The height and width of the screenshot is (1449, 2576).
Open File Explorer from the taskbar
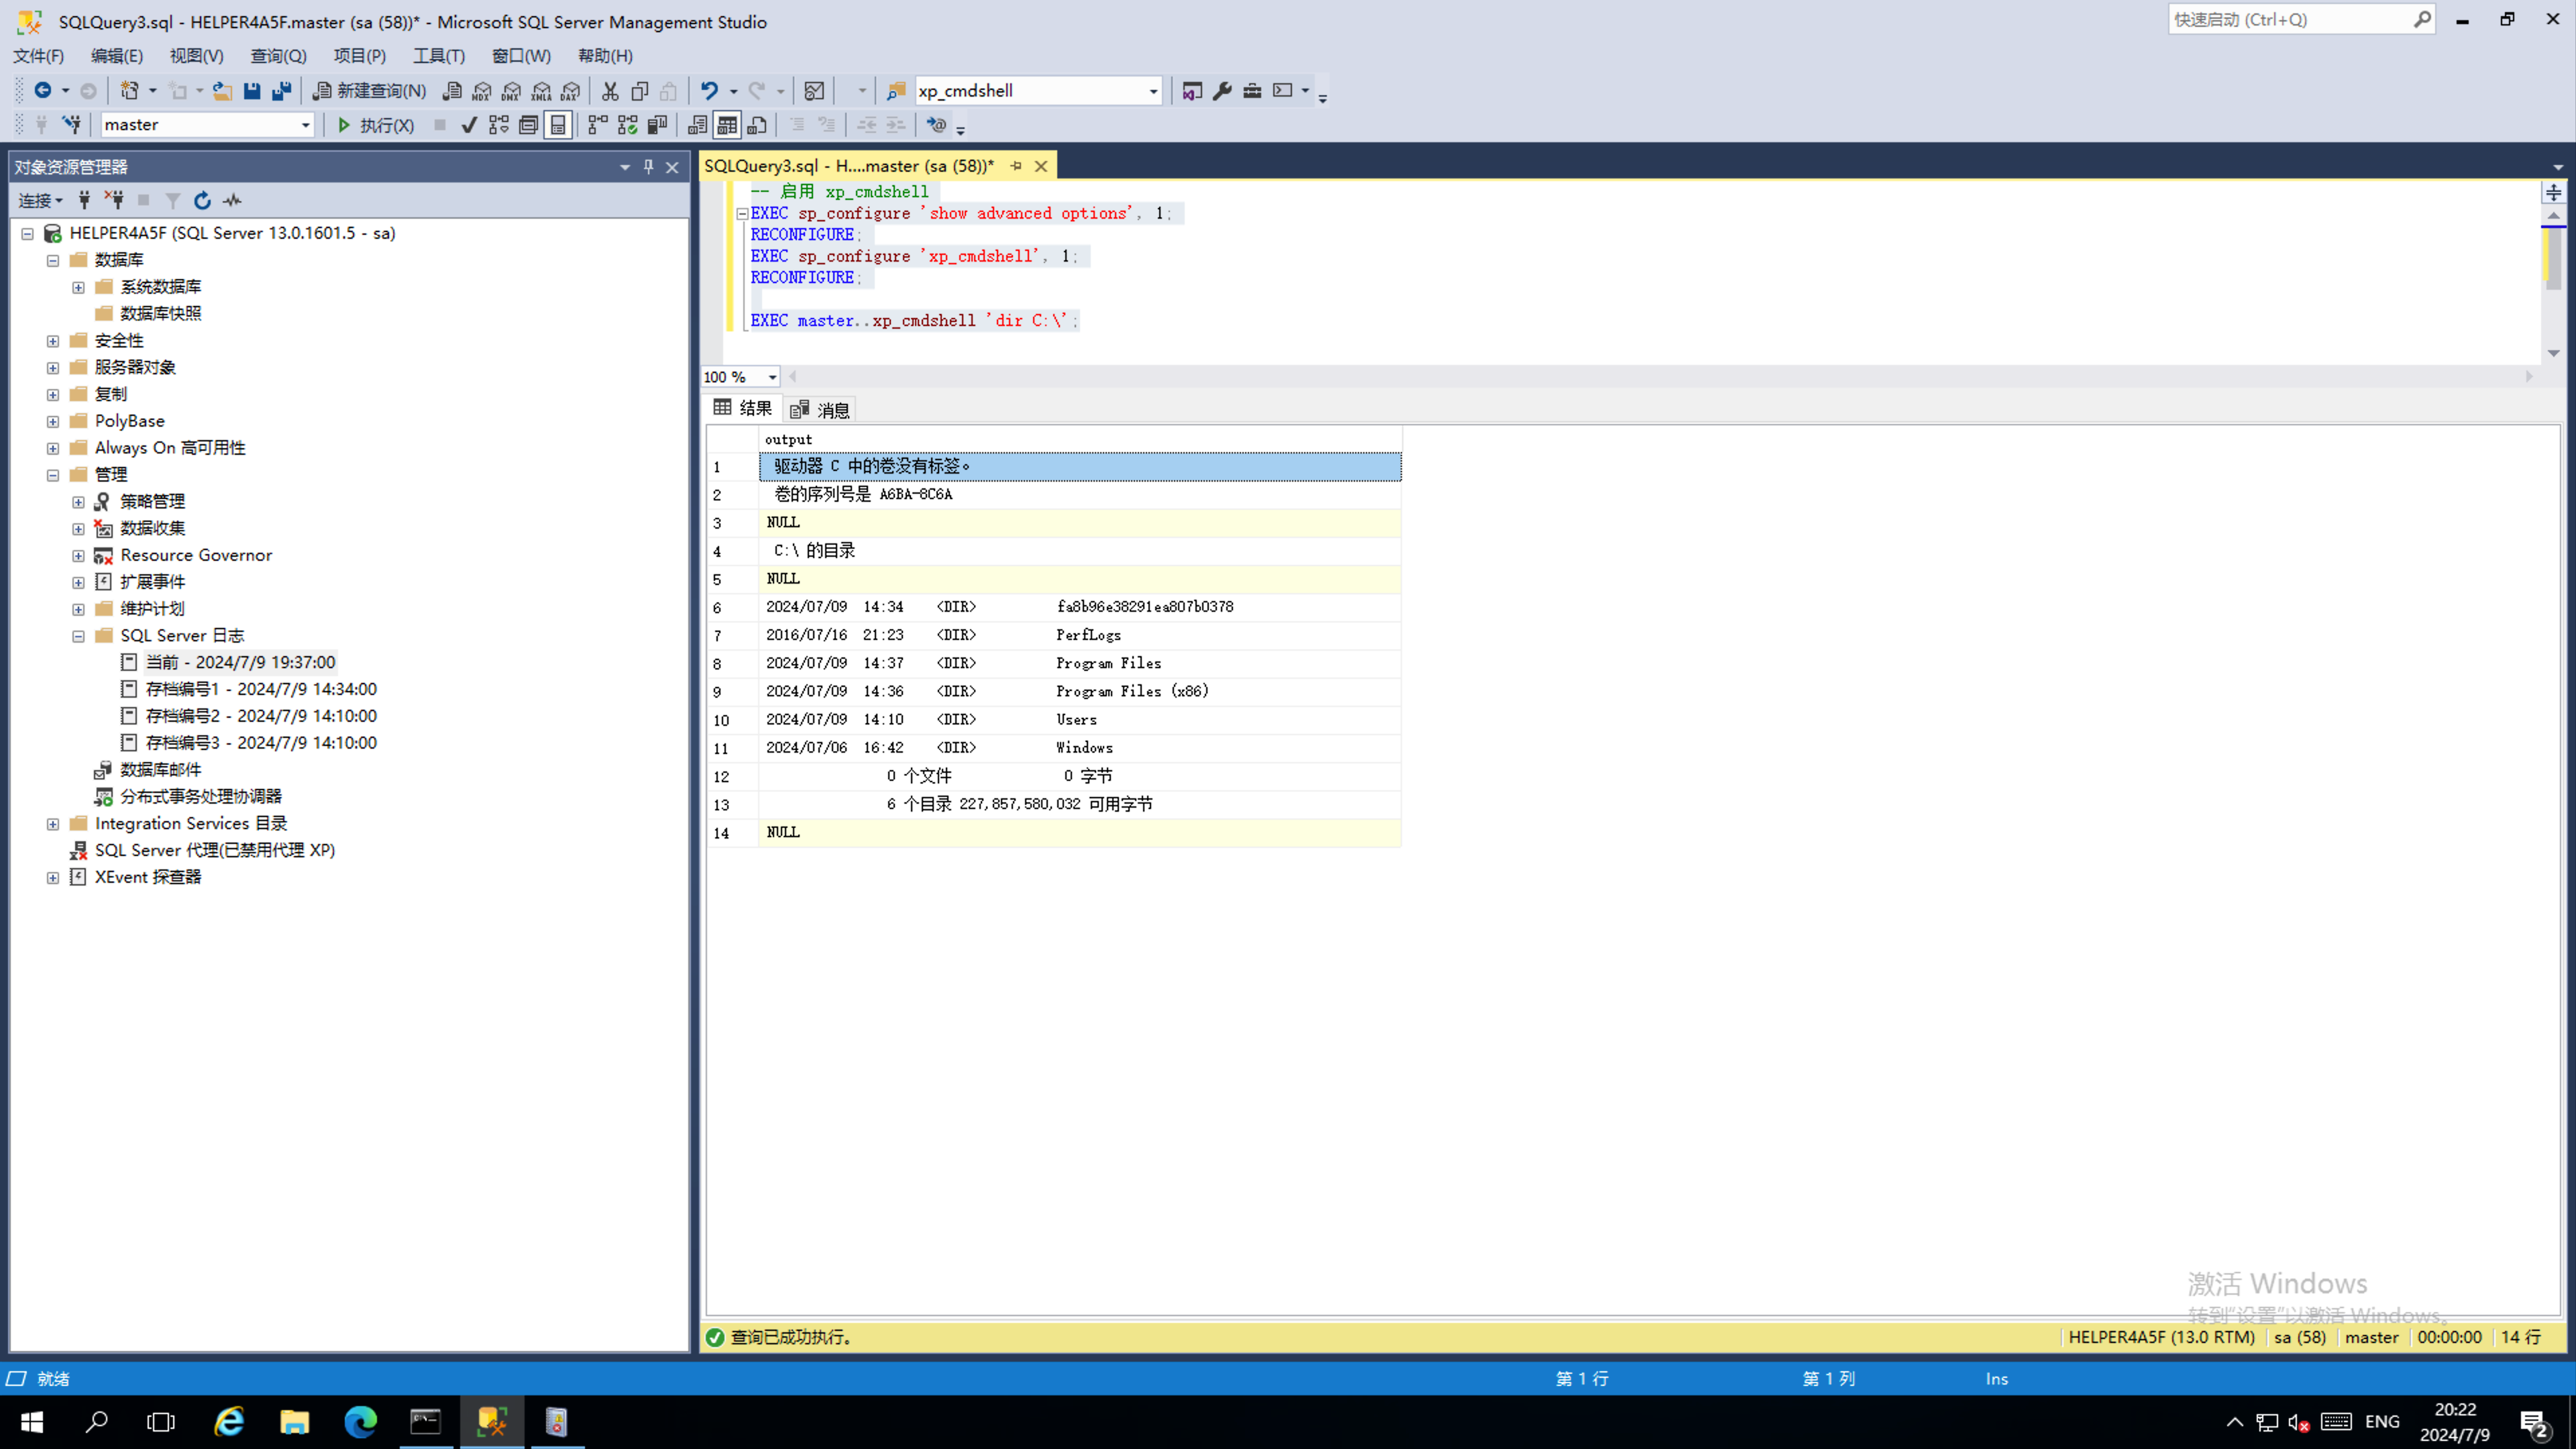coord(294,1421)
